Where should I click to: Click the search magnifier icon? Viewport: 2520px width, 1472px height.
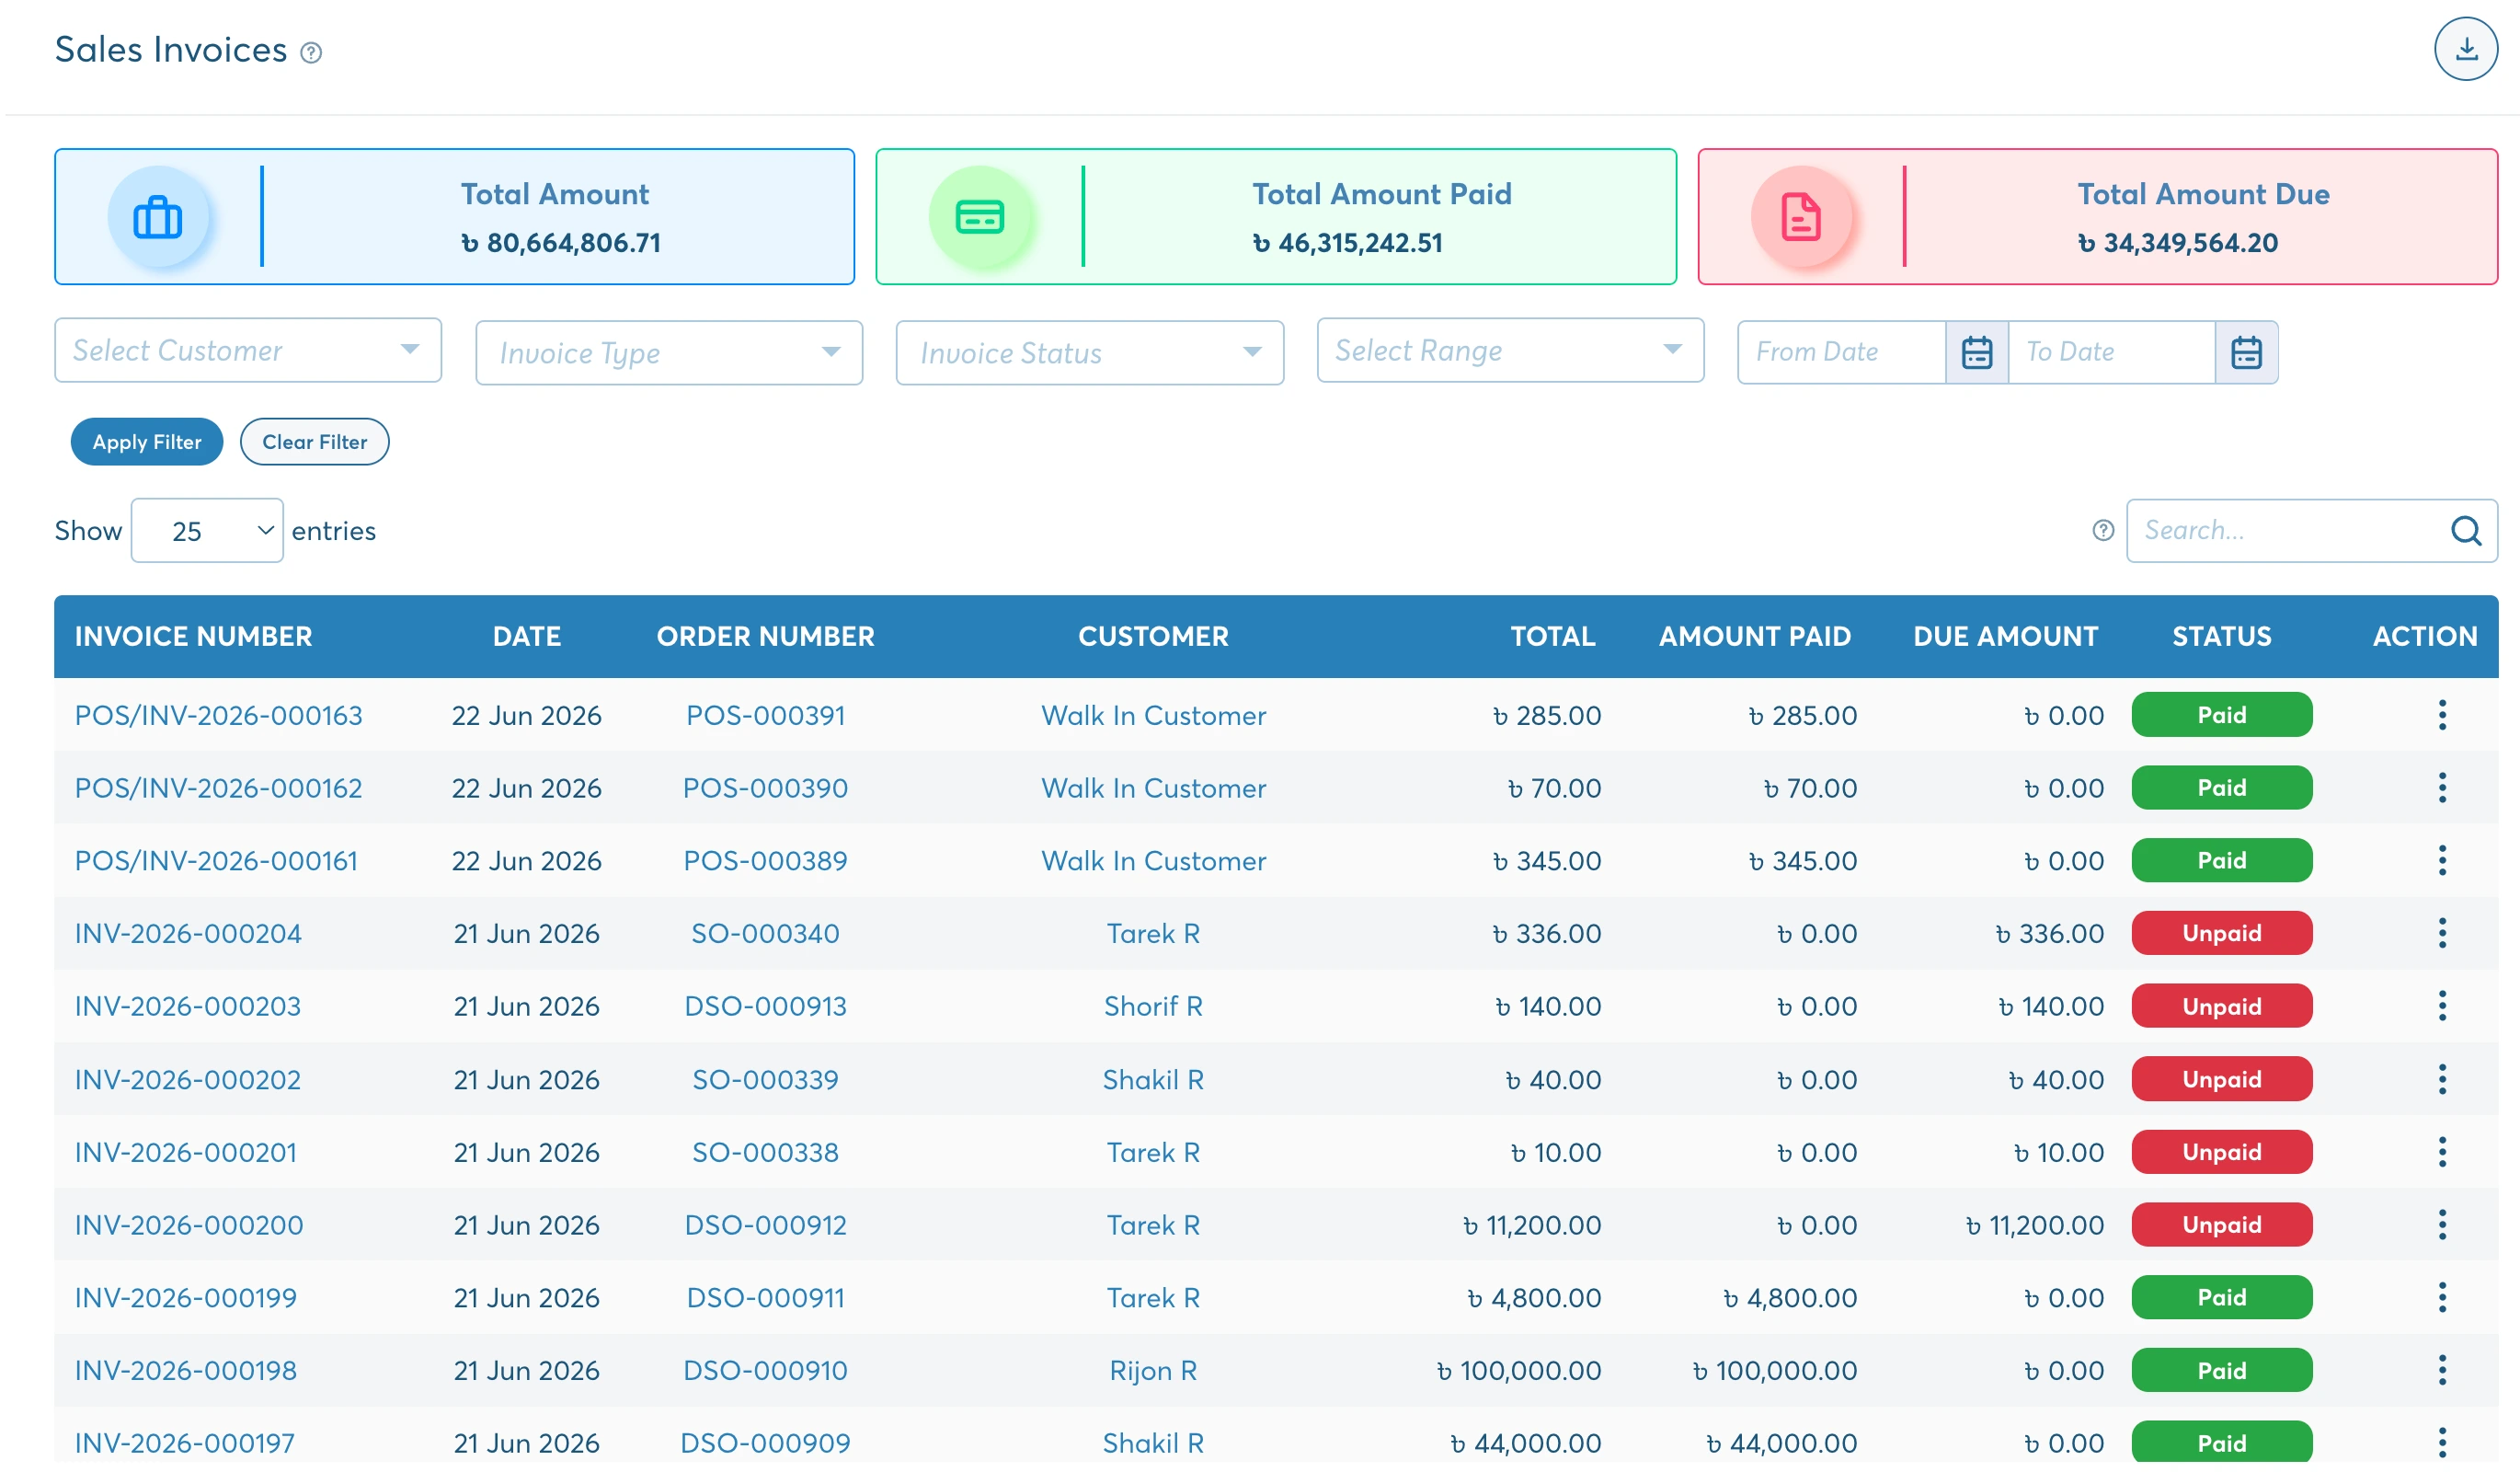click(x=2465, y=530)
